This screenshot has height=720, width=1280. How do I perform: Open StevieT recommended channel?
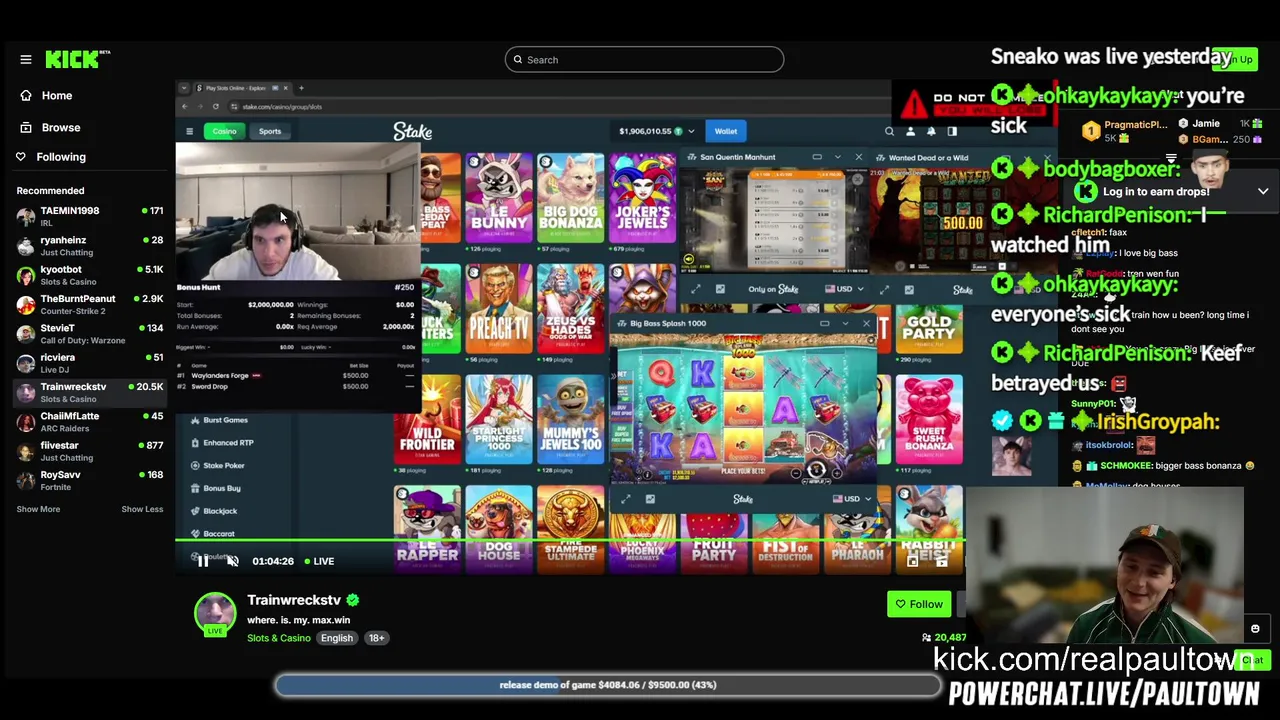[x=89, y=333]
